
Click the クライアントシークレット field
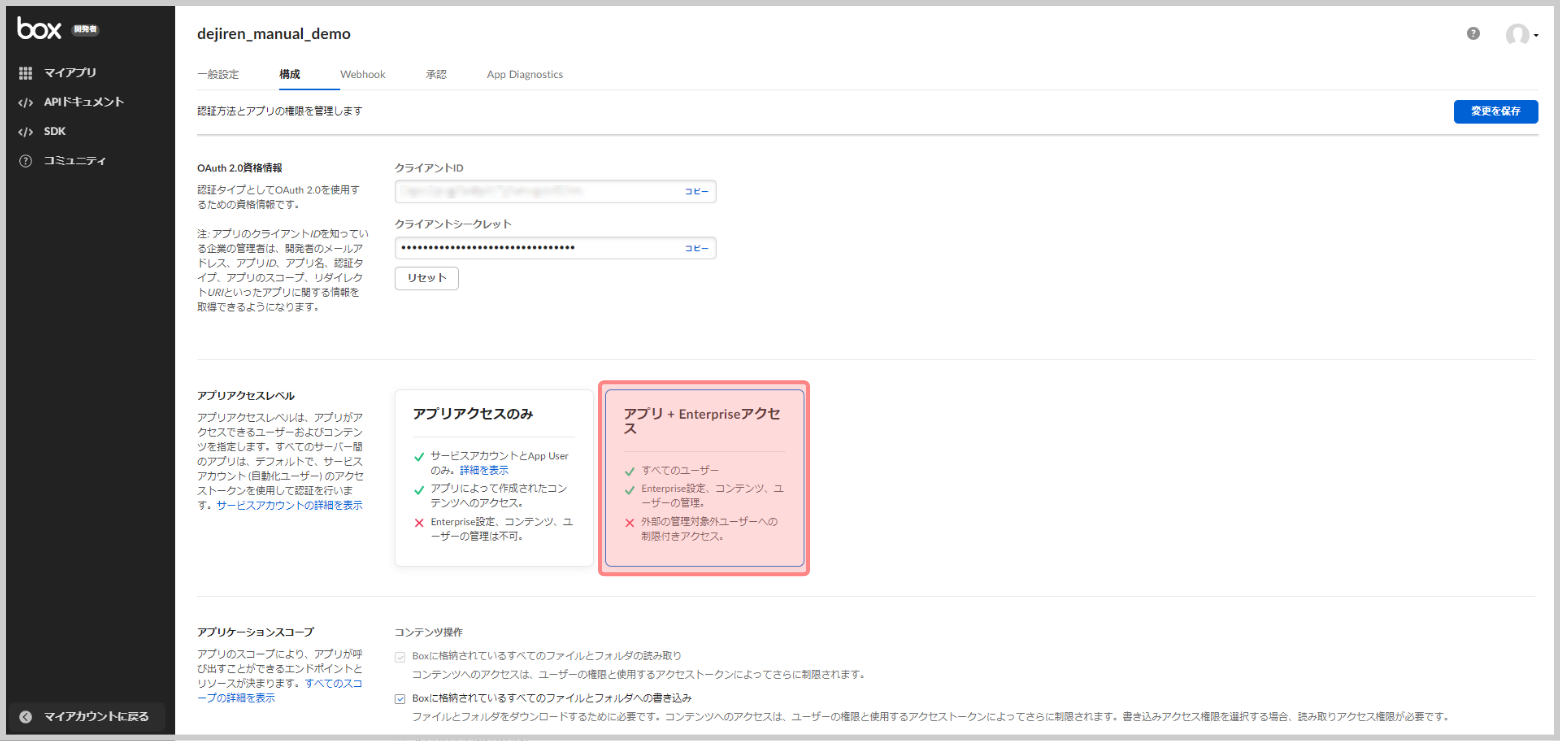pyautogui.click(x=555, y=248)
